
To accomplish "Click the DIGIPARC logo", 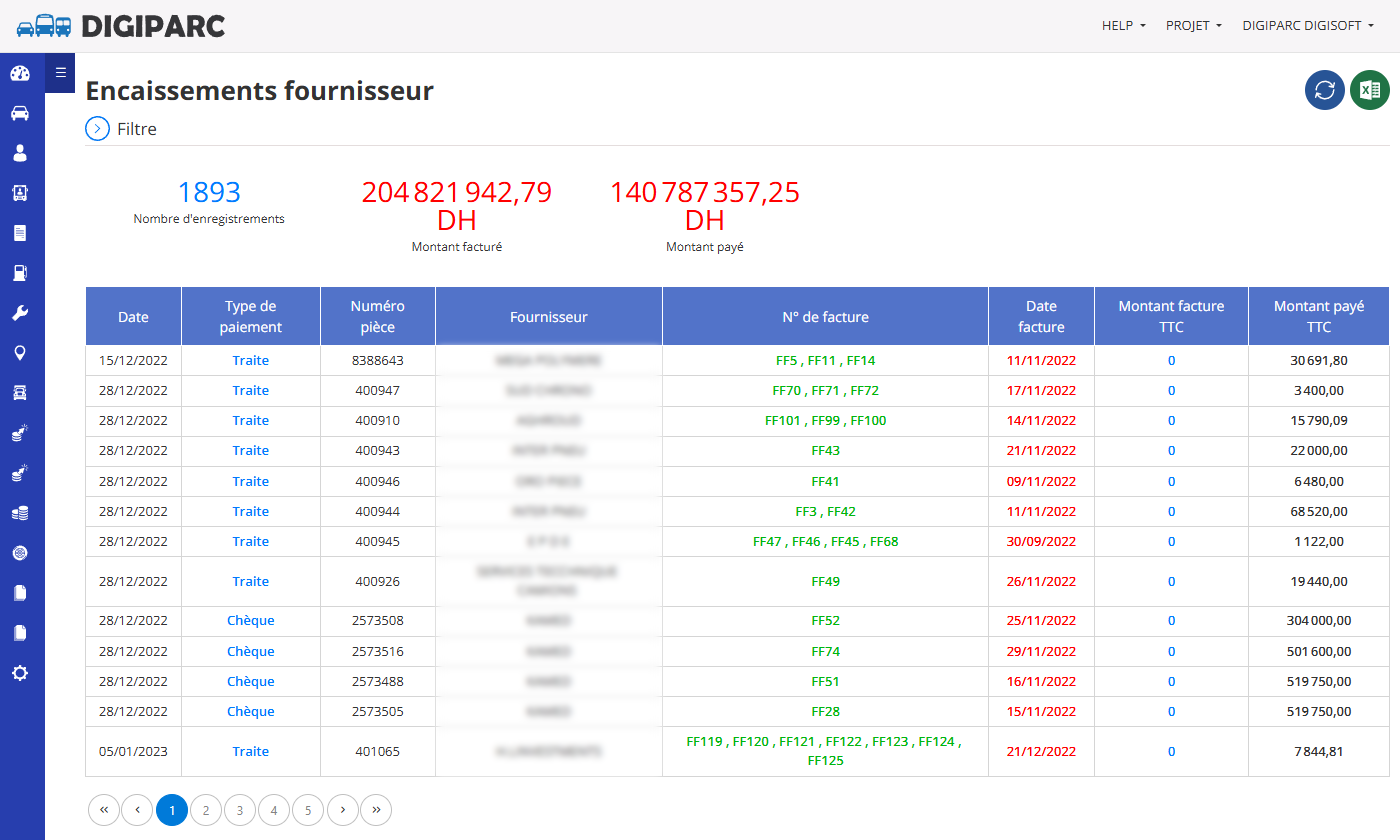I will click(x=121, y=26).
